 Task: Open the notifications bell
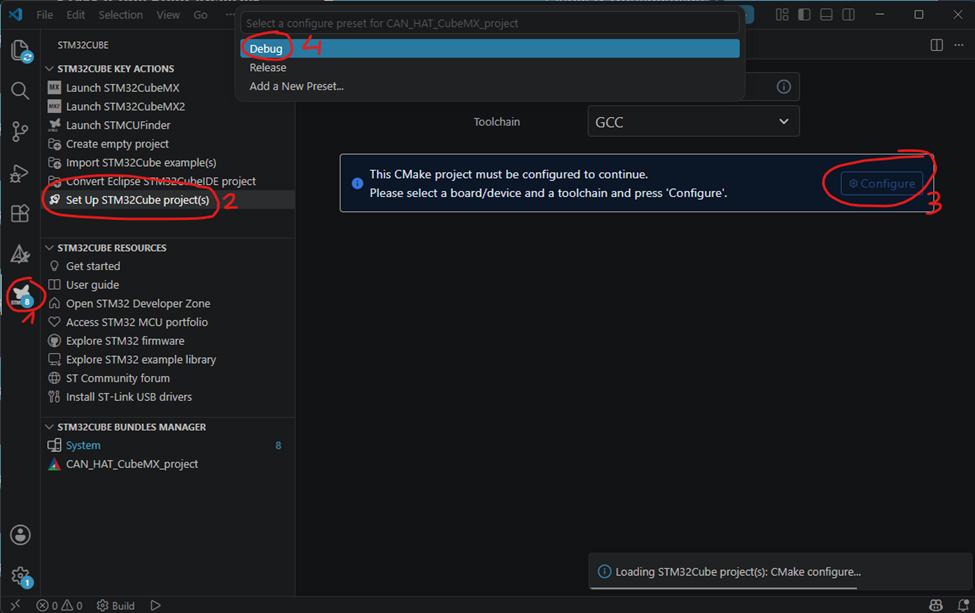963,605
